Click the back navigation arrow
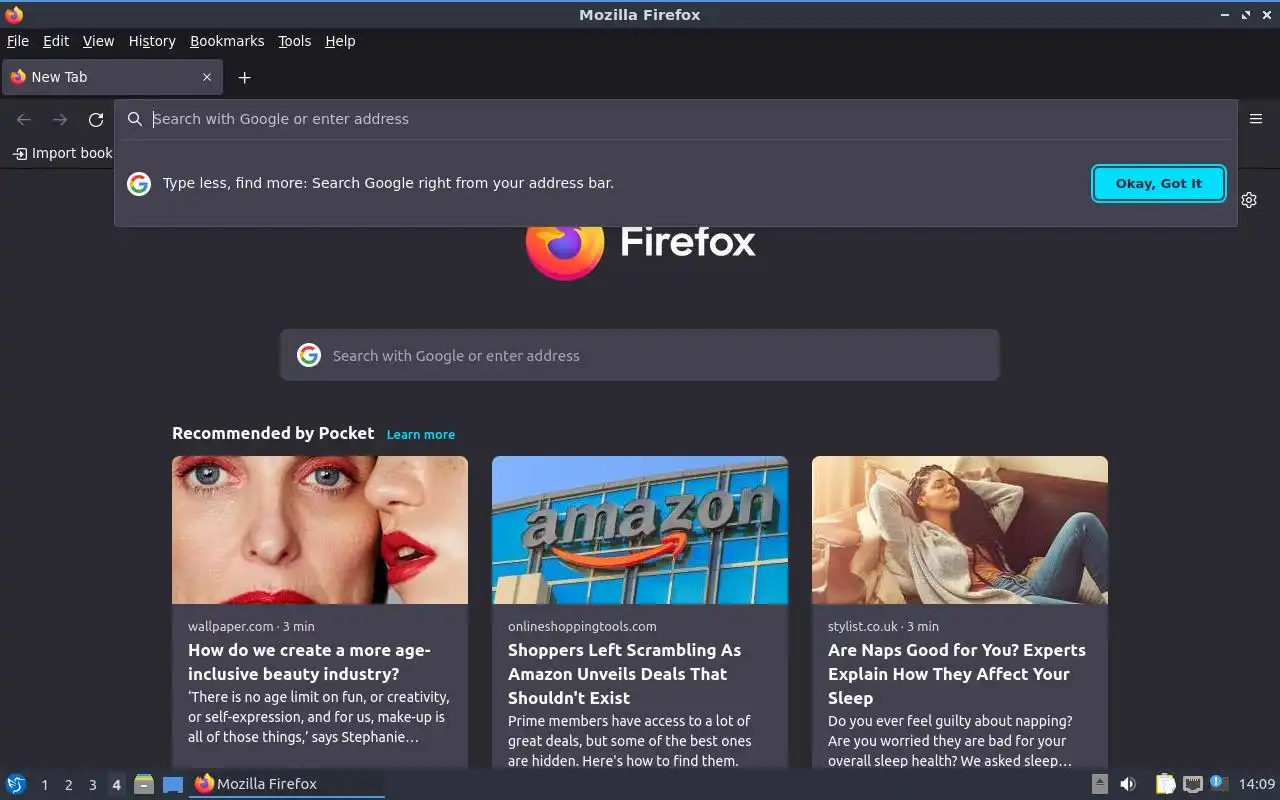 point(24,120)
